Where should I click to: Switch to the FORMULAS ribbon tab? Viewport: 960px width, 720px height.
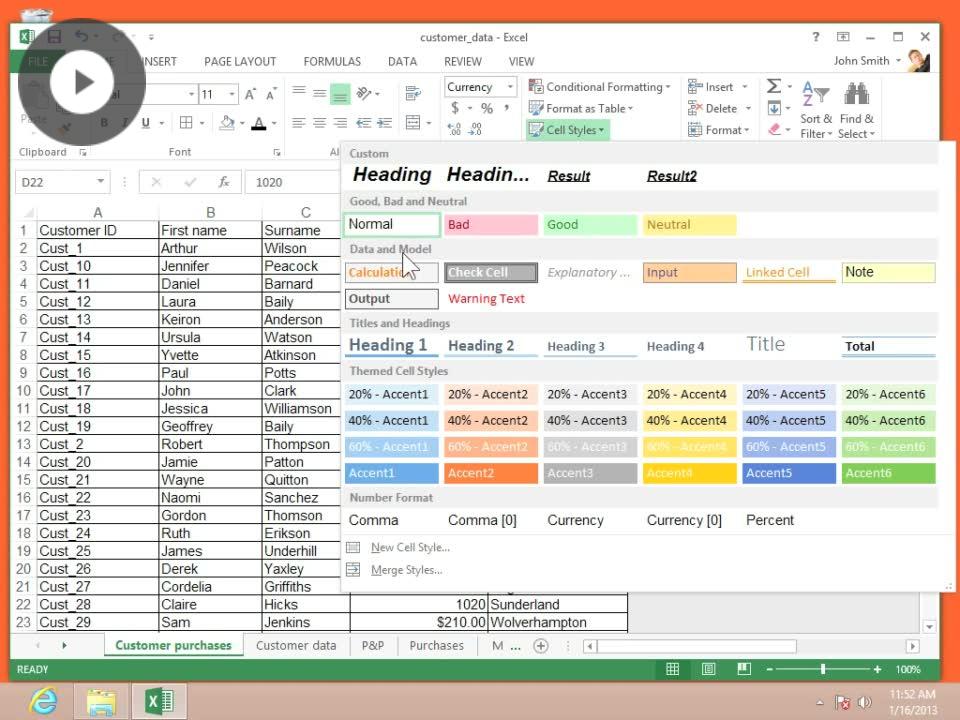coord(332,61)
